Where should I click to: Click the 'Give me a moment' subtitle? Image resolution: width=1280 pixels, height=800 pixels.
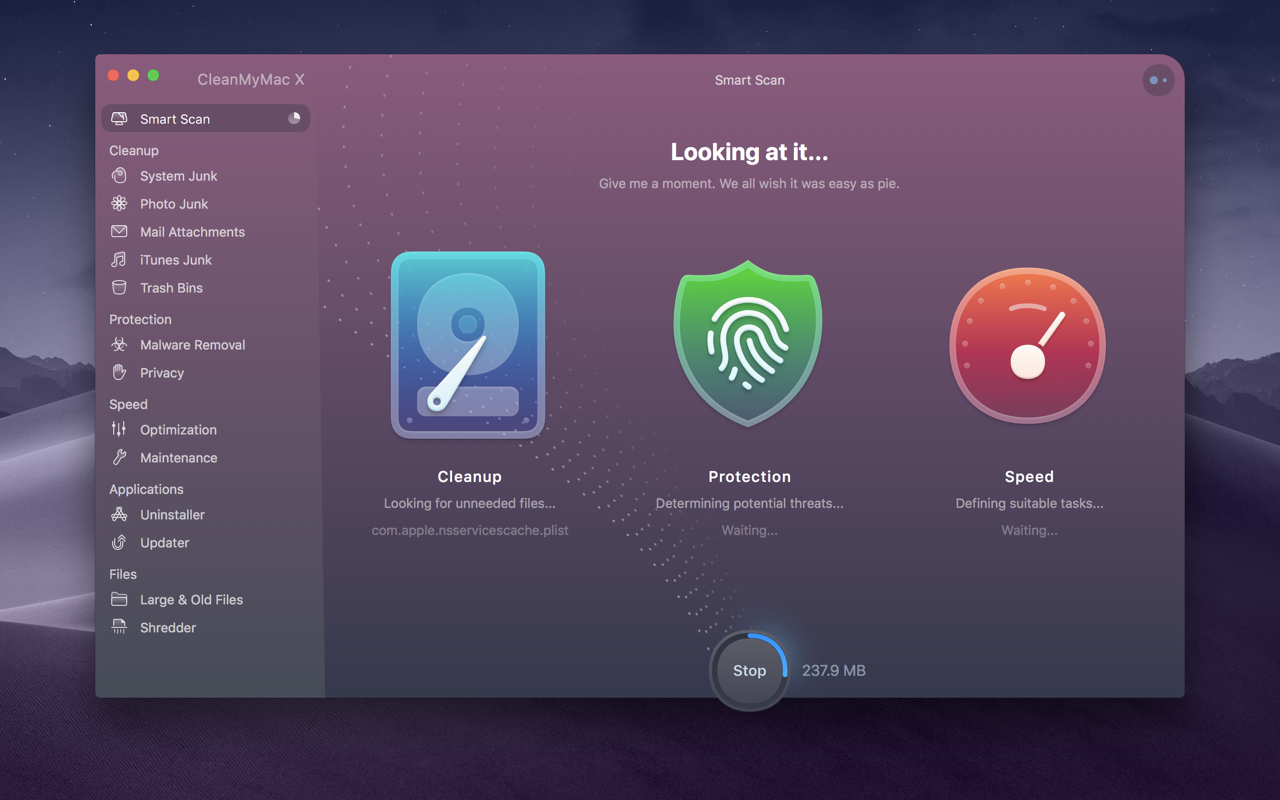pyautogui.click(x=749, y=184)
